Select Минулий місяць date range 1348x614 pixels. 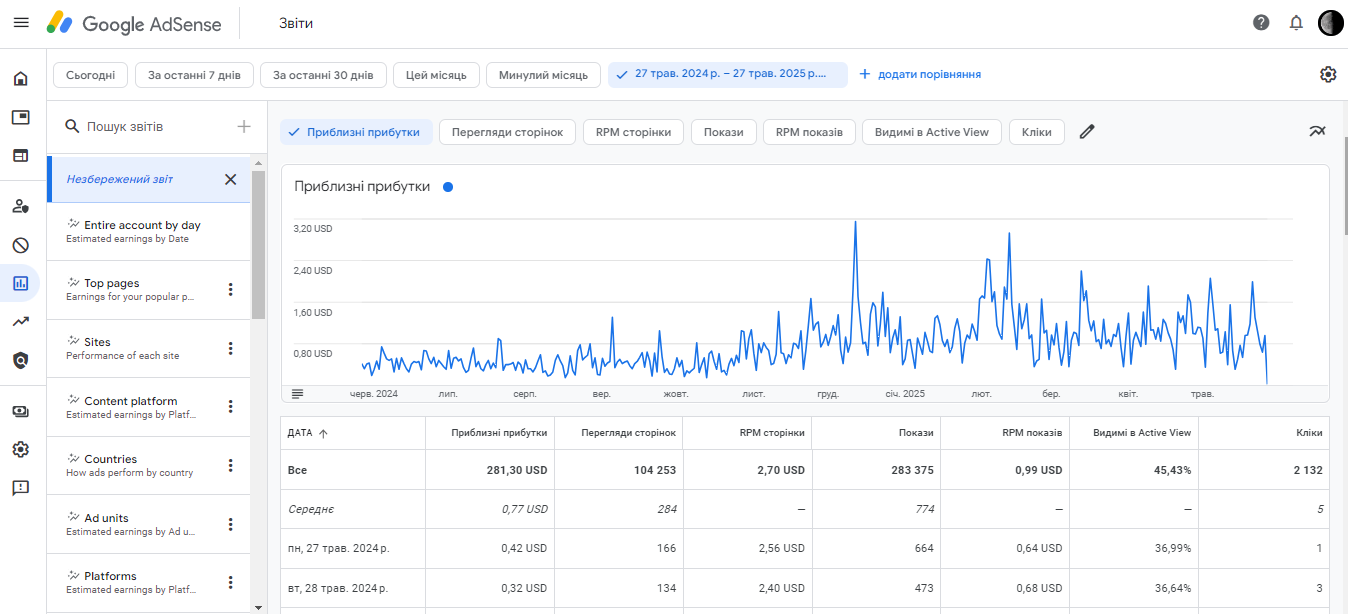(543, 75)
